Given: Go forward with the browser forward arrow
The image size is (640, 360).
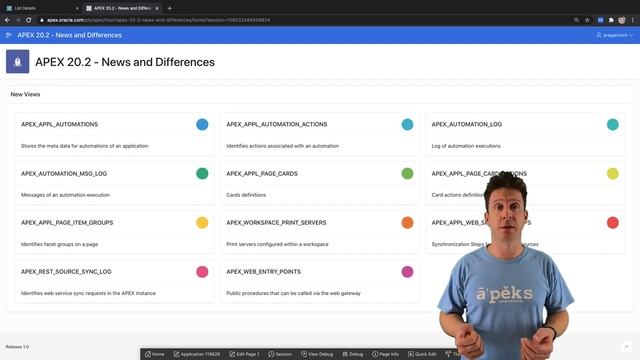Looking at the screenshot, I should [18, 20].
